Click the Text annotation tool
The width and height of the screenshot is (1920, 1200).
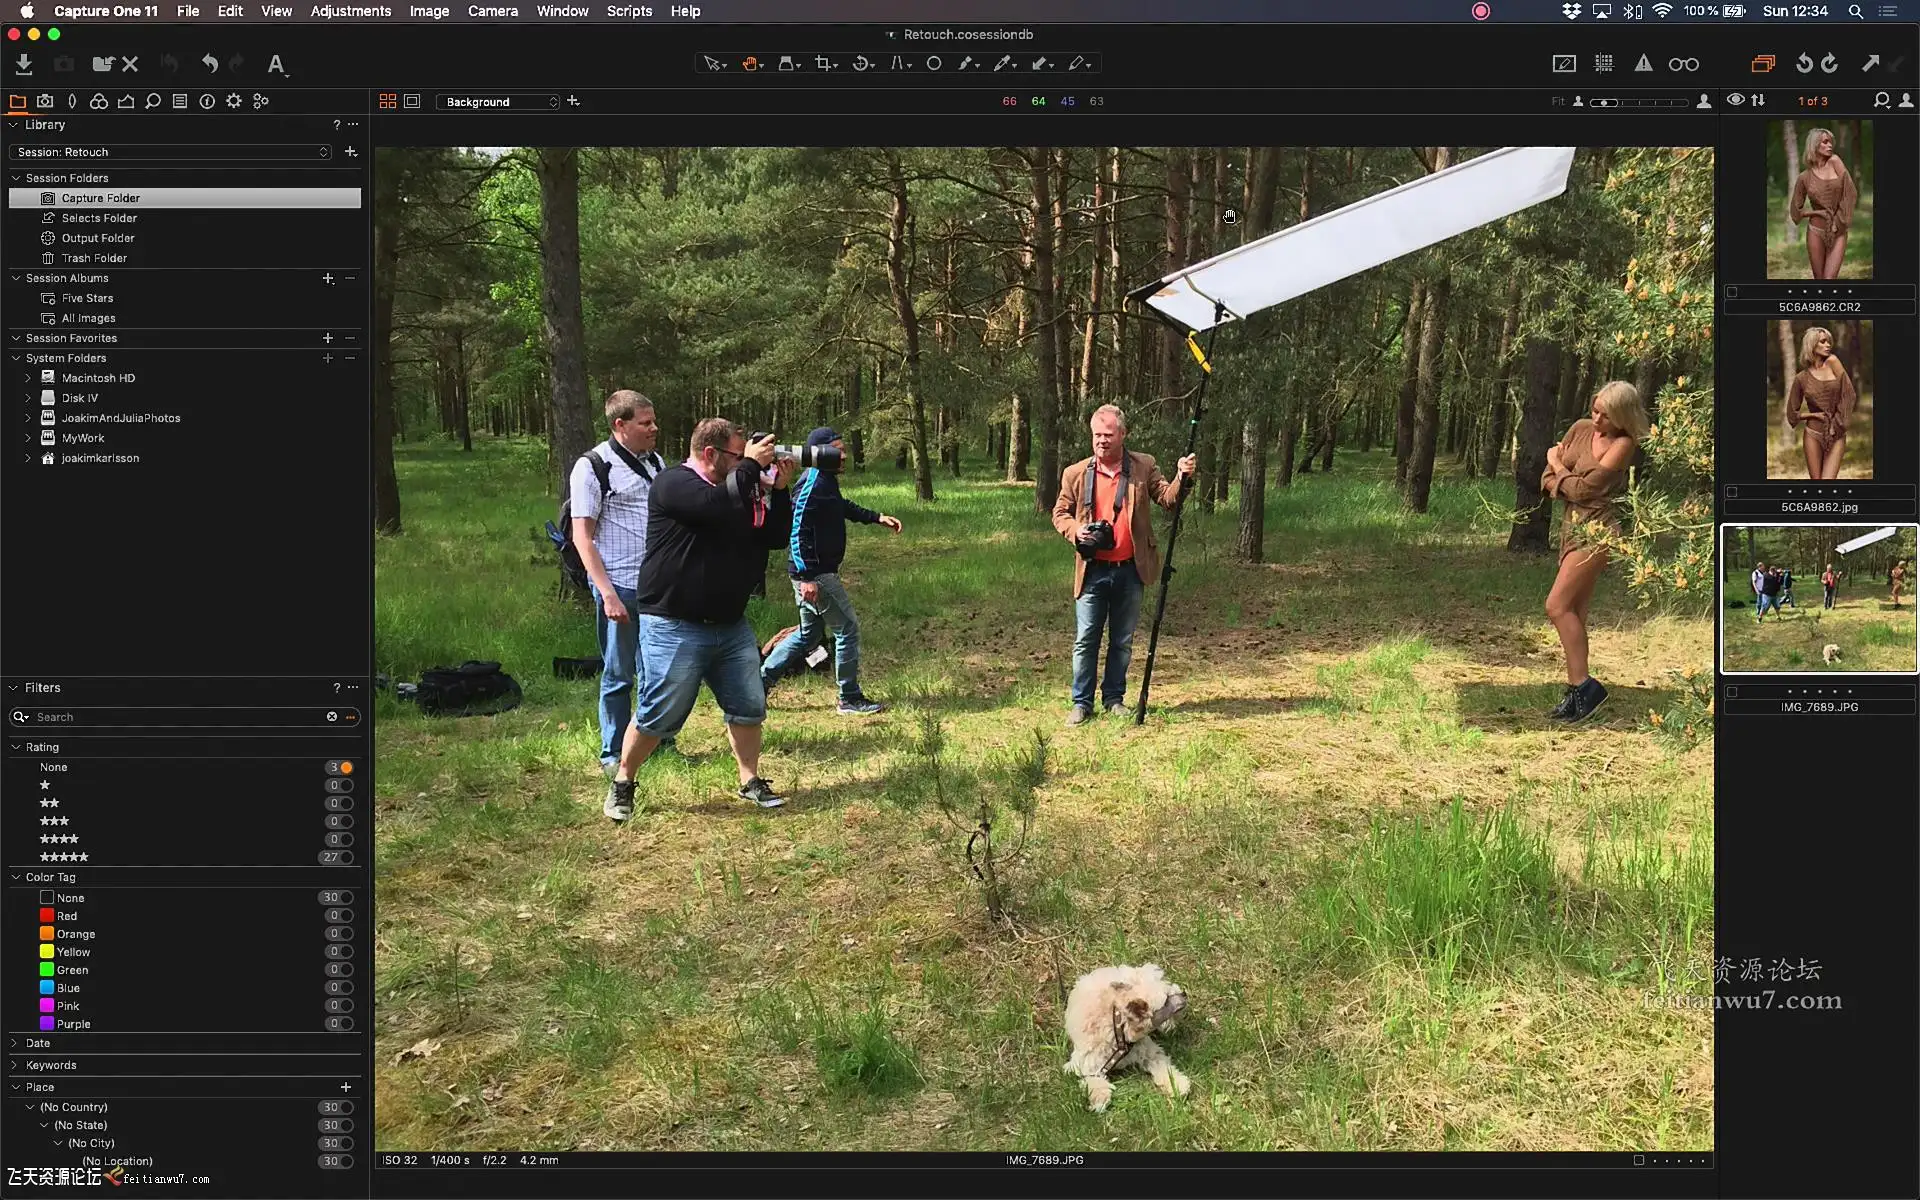coord(276,64)
